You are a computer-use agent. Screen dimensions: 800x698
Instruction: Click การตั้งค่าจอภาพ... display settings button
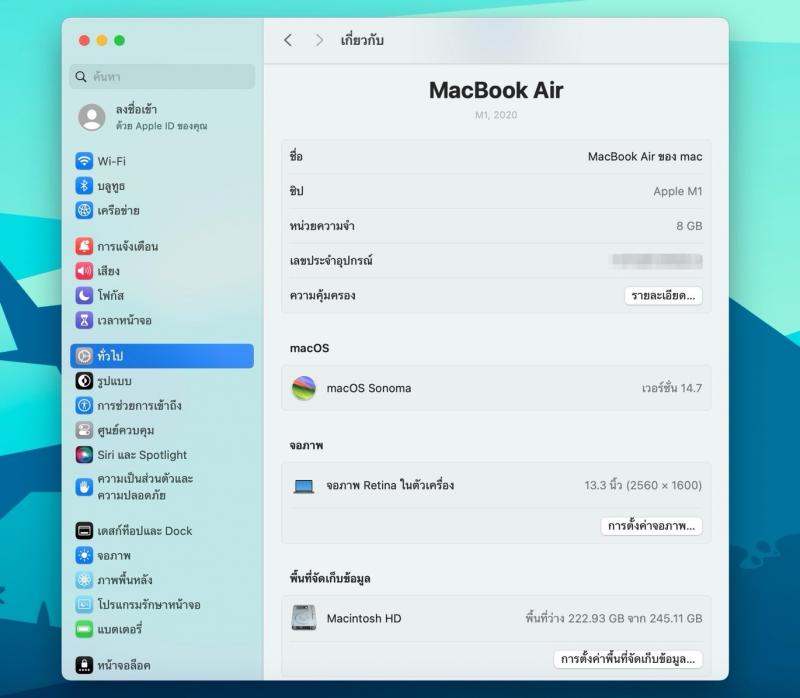click(653, 526)
